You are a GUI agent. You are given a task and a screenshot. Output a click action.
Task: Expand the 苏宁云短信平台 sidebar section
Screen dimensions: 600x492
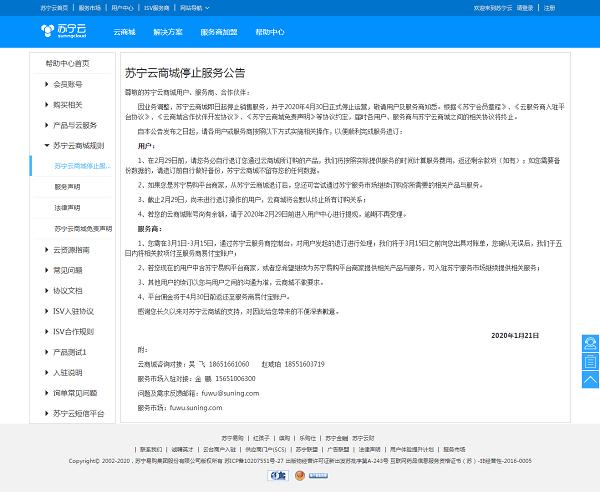pos(74,413)
